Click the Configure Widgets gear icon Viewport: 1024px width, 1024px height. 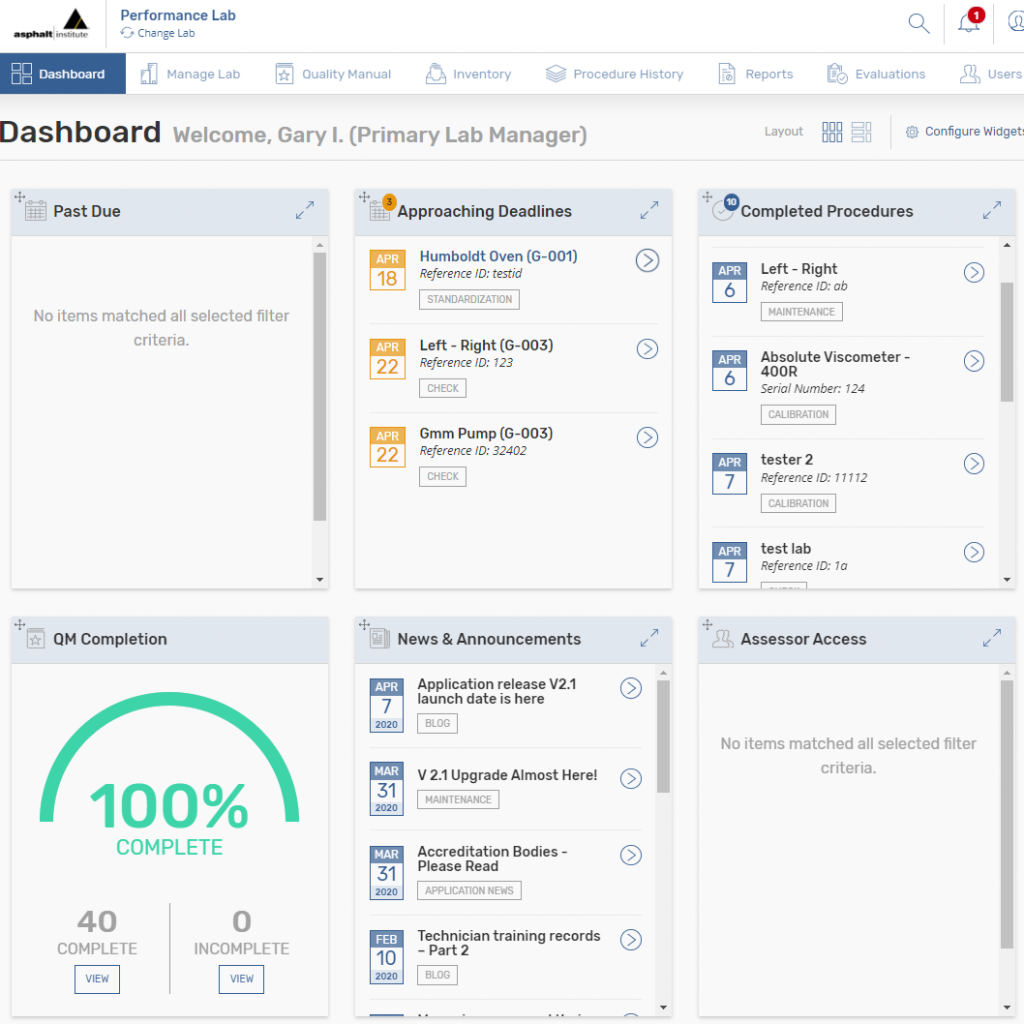pos(912,132)
